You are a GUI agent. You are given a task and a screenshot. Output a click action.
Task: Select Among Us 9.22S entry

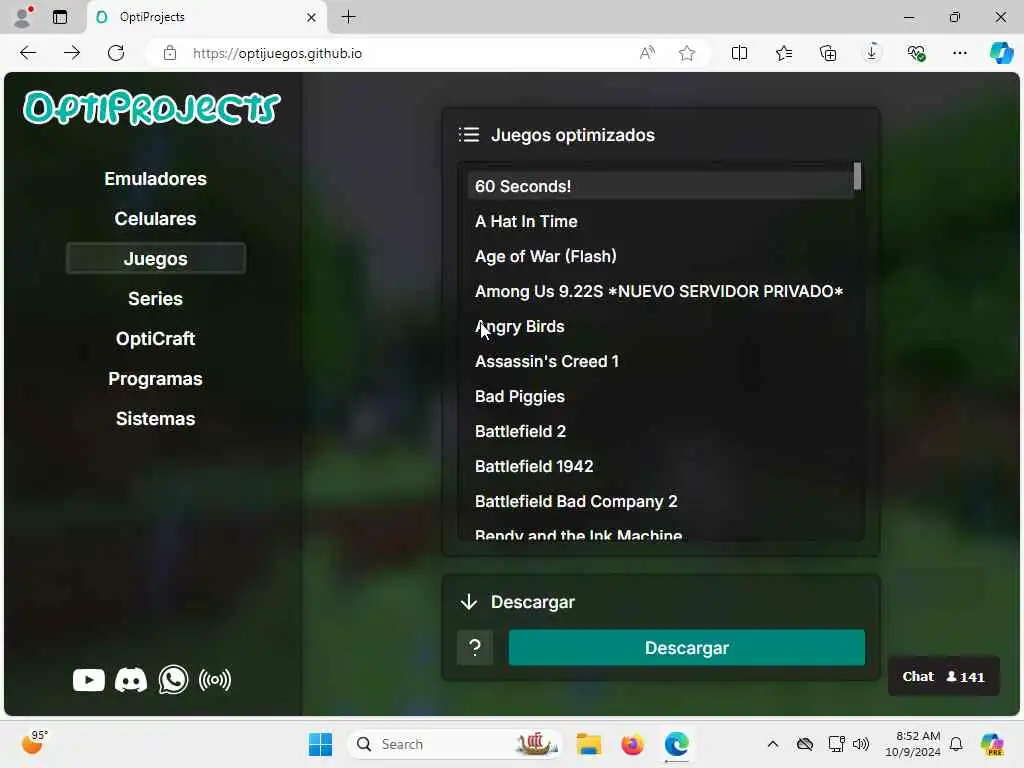660,291
